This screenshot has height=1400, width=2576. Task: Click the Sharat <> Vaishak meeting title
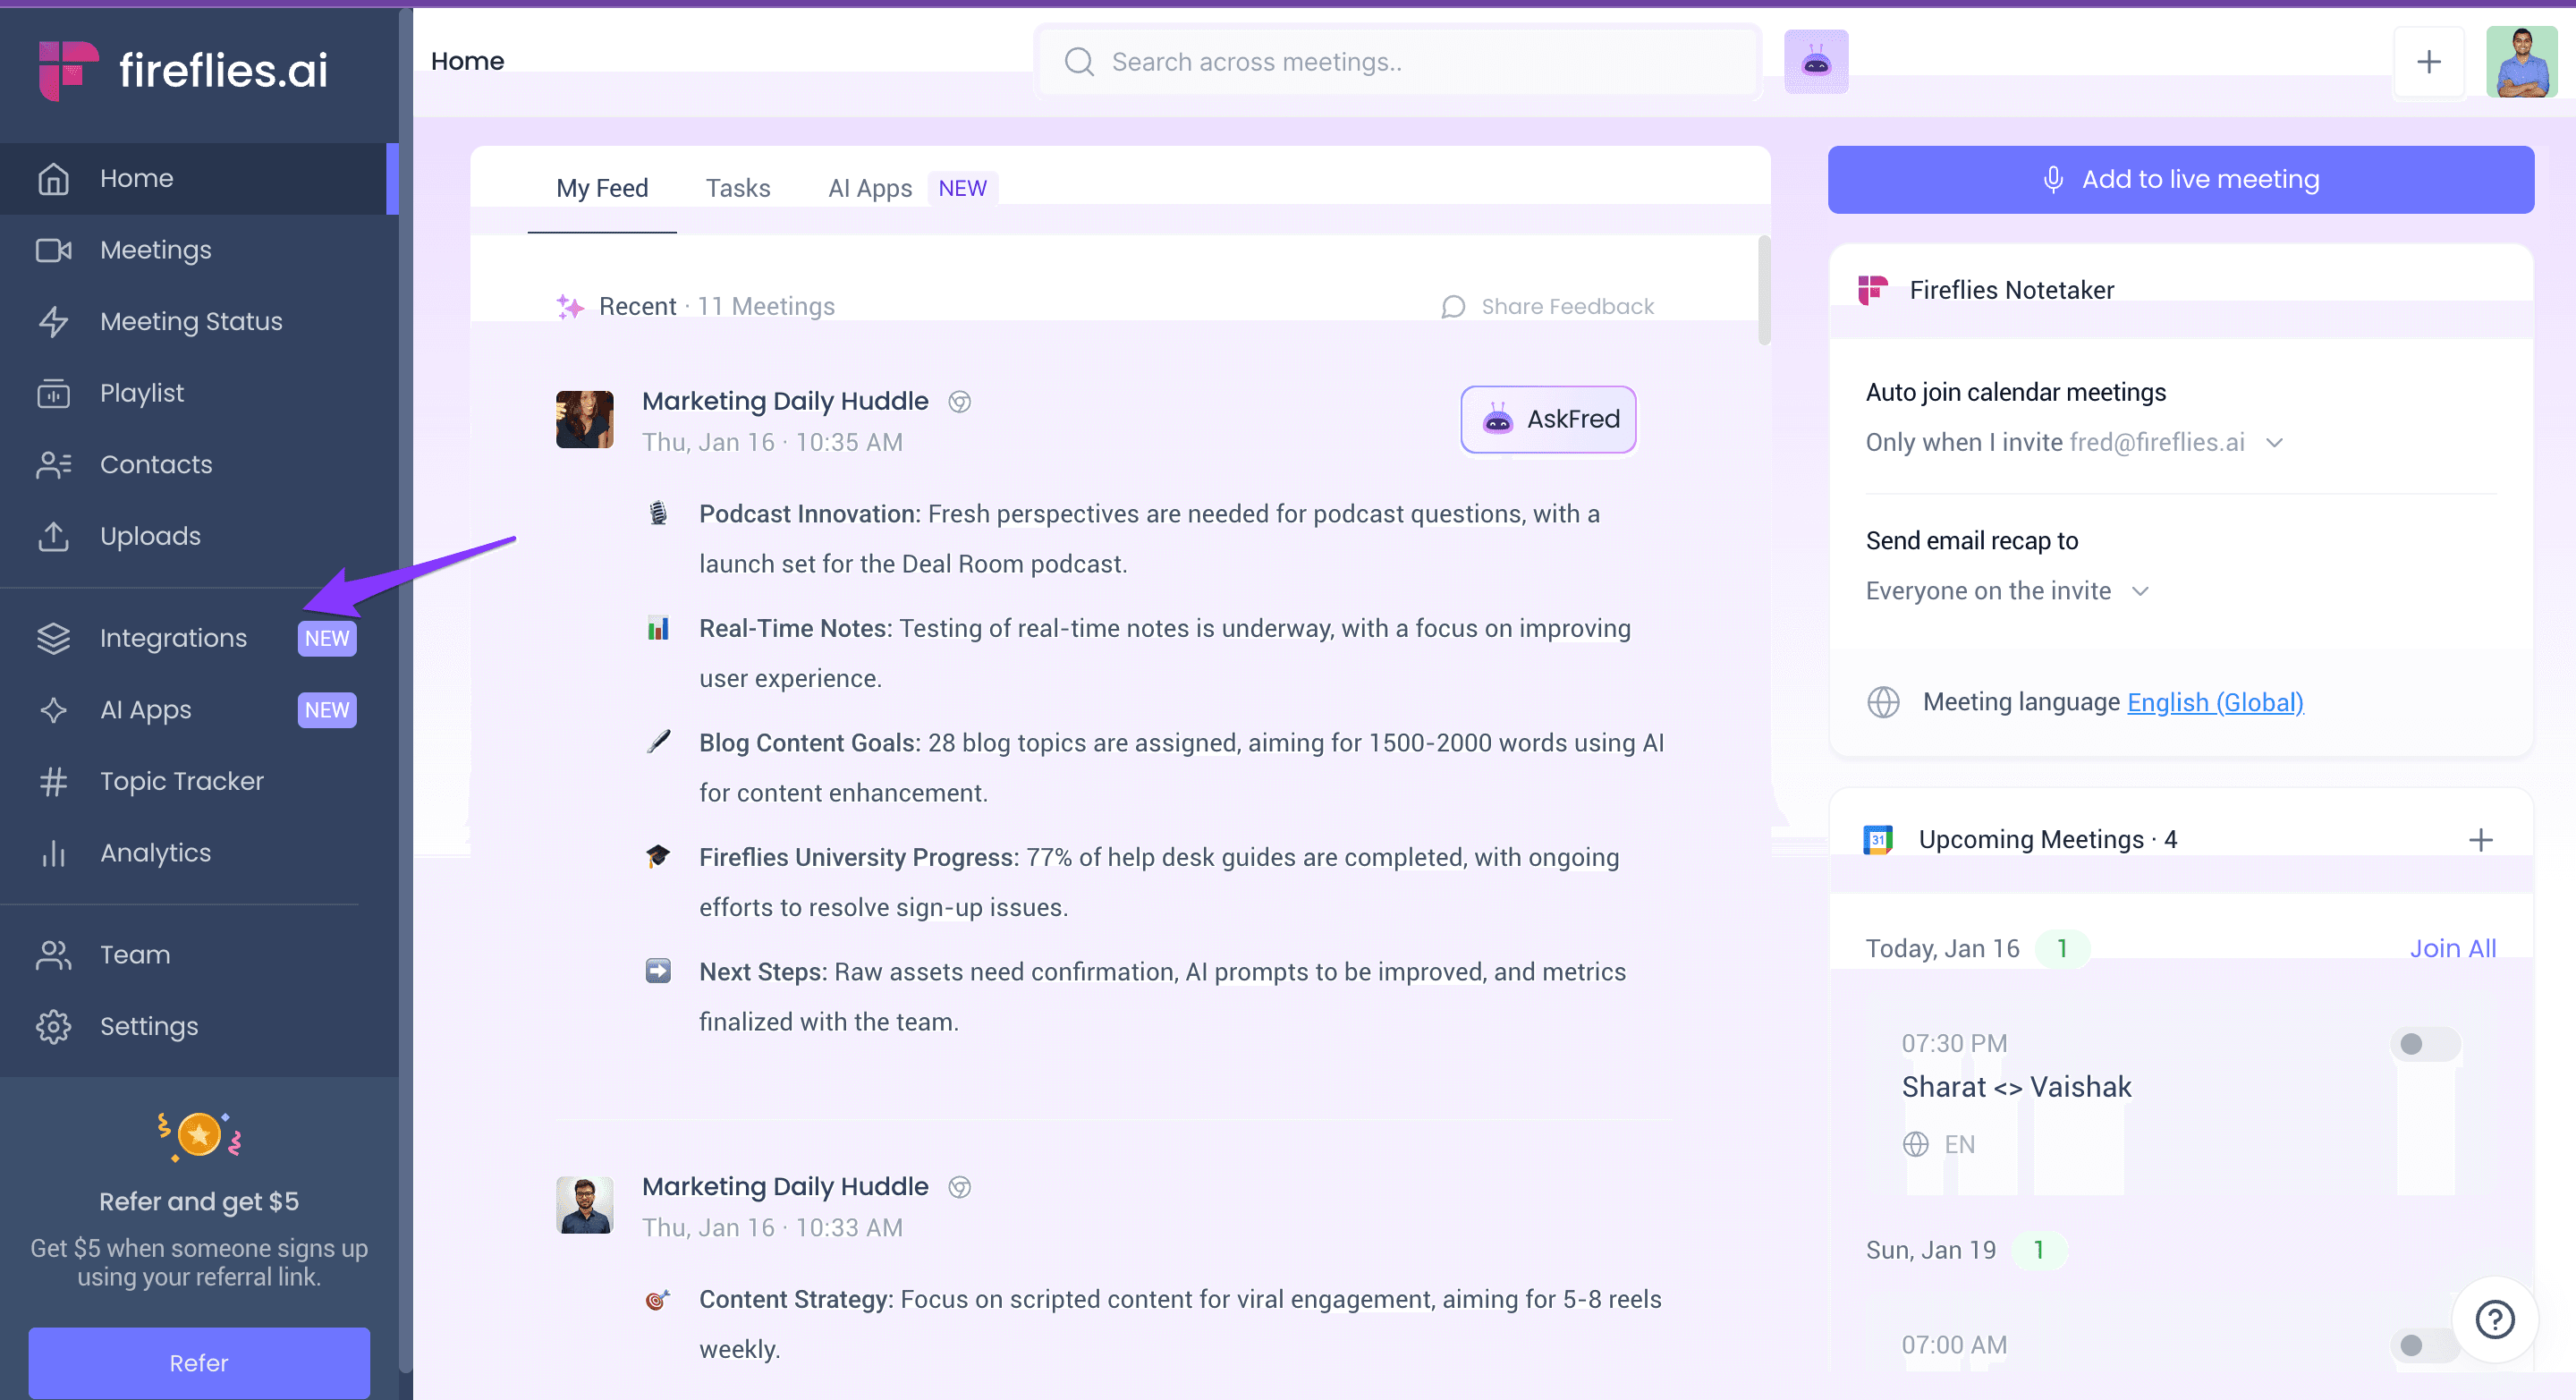[x=2016, y=1087]
